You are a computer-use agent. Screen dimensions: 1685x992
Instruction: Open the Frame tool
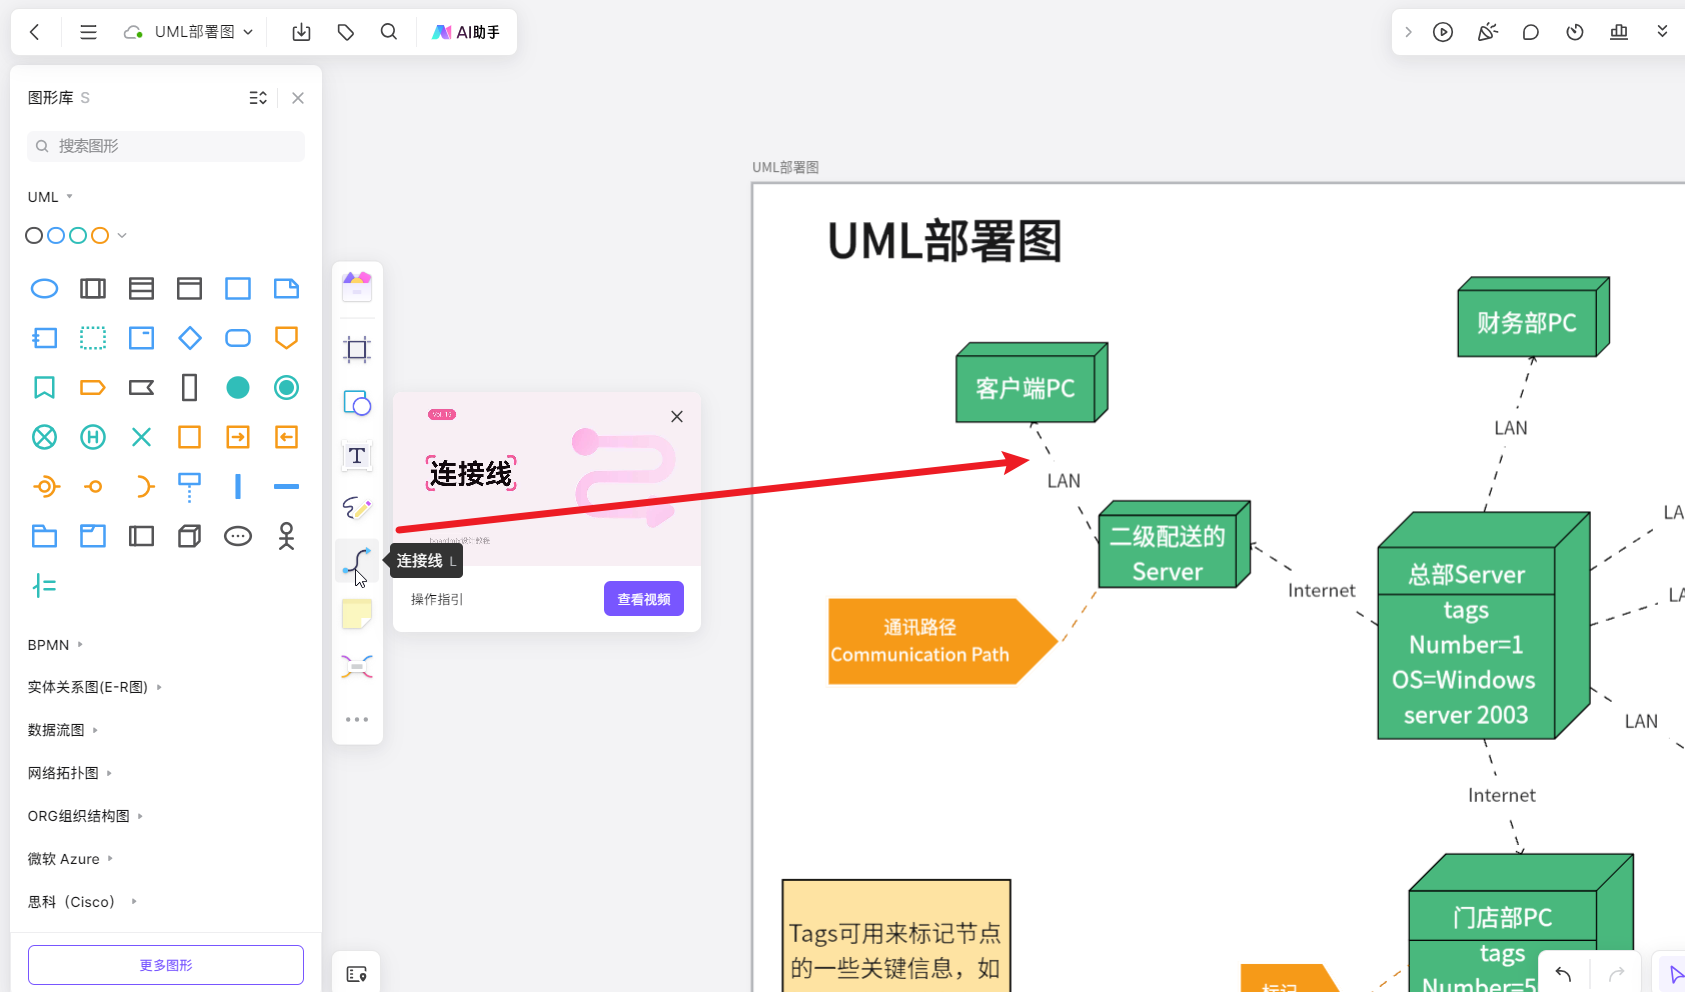pyautogui.click(x=357, y=348)
